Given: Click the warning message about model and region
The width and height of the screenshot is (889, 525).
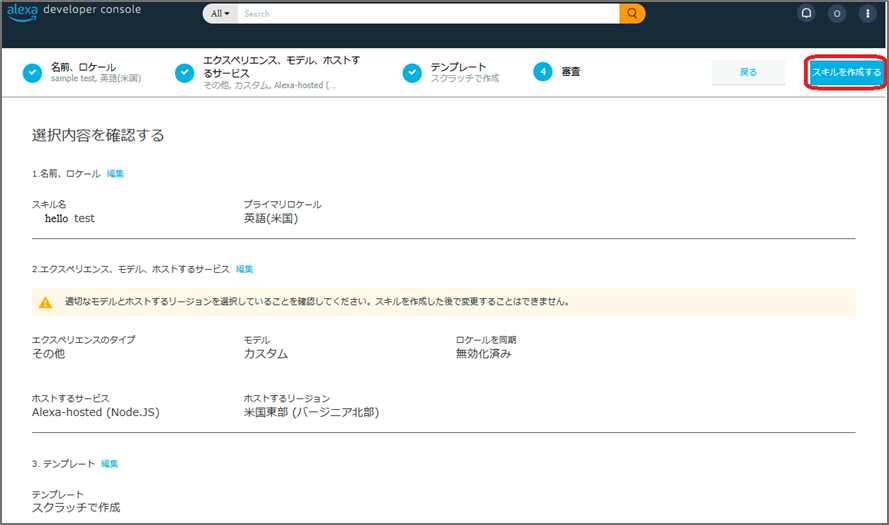Looking at the screenshot, I should (317, 302).
